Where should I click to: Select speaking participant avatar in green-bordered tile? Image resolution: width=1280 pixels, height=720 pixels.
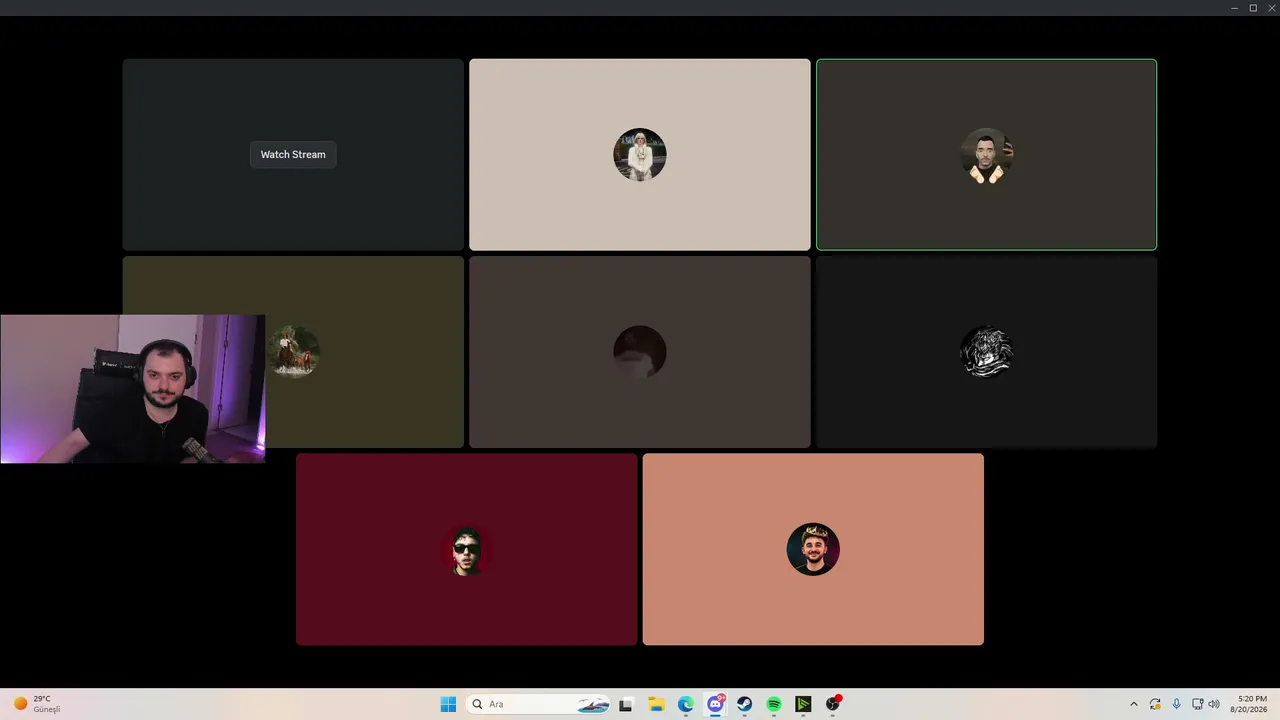[986, 155]
